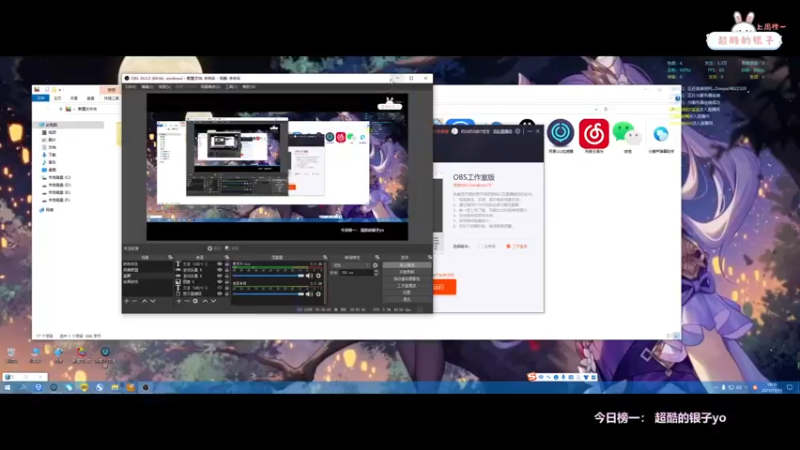Move scene up using the Scenes panel arrow
The width and height of the screenshot is (800, 450).
pyautogui.click(x=144, y=301)
